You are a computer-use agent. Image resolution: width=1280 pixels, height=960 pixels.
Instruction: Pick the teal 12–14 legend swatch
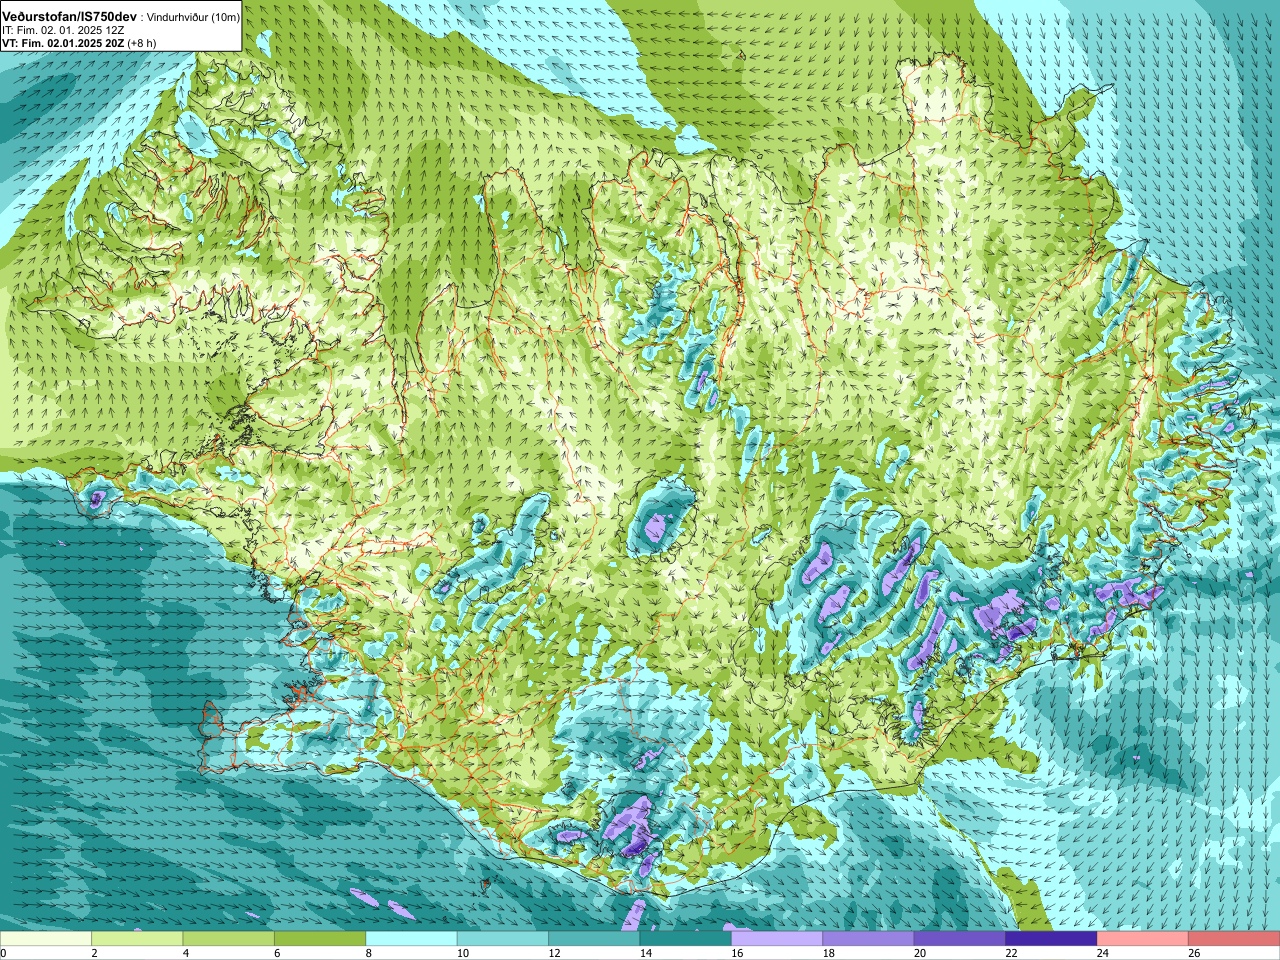594,939
